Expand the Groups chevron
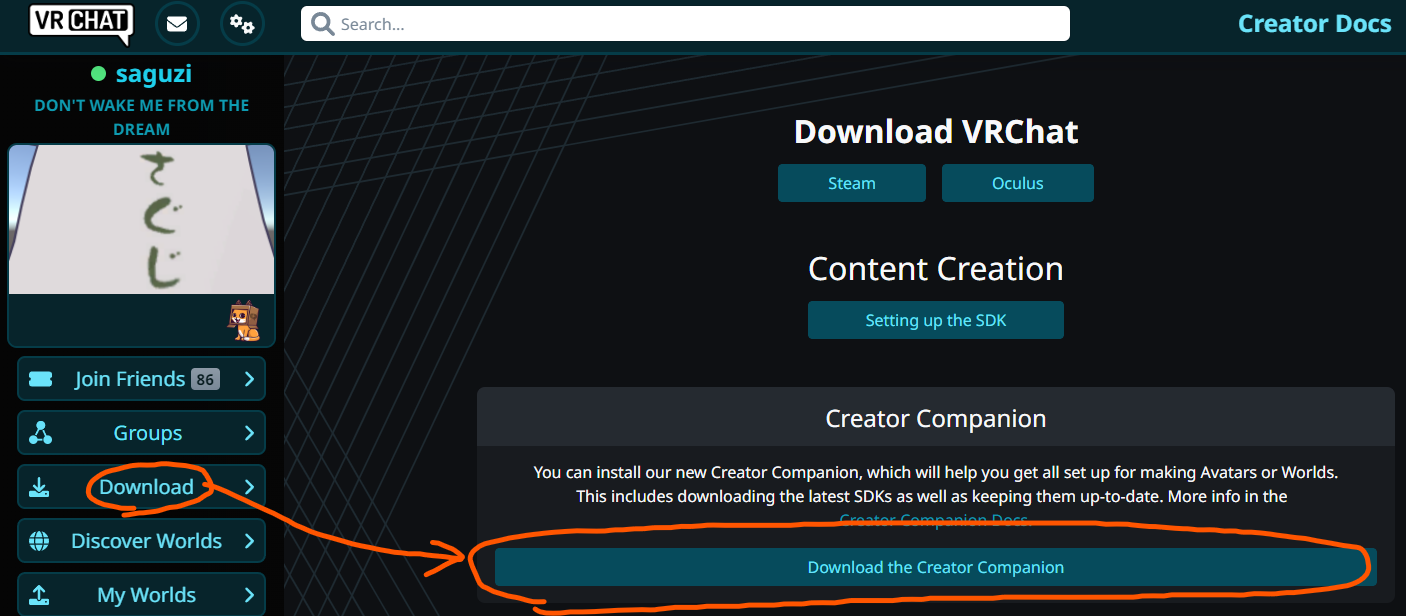This screenshot has width=1406, height=616. (x=249, y=433)
